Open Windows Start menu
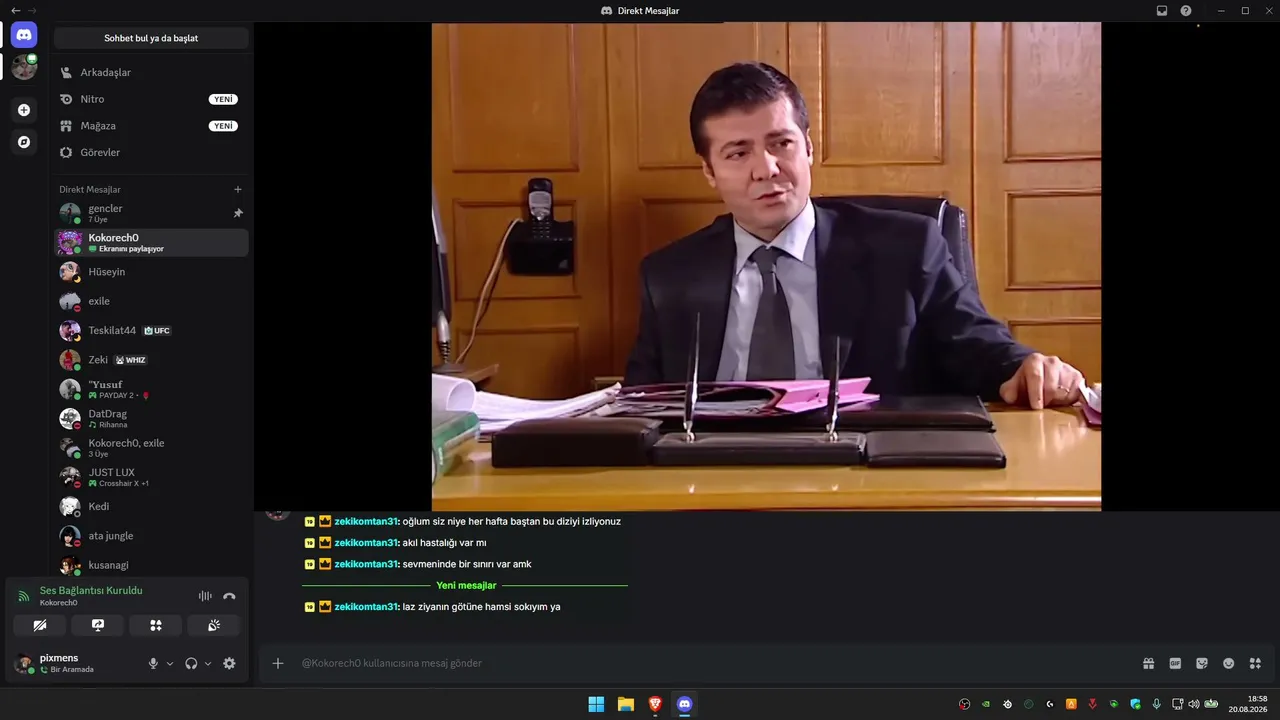The image size is (1280, 720). pyautogui.click(x=596, y=704)
